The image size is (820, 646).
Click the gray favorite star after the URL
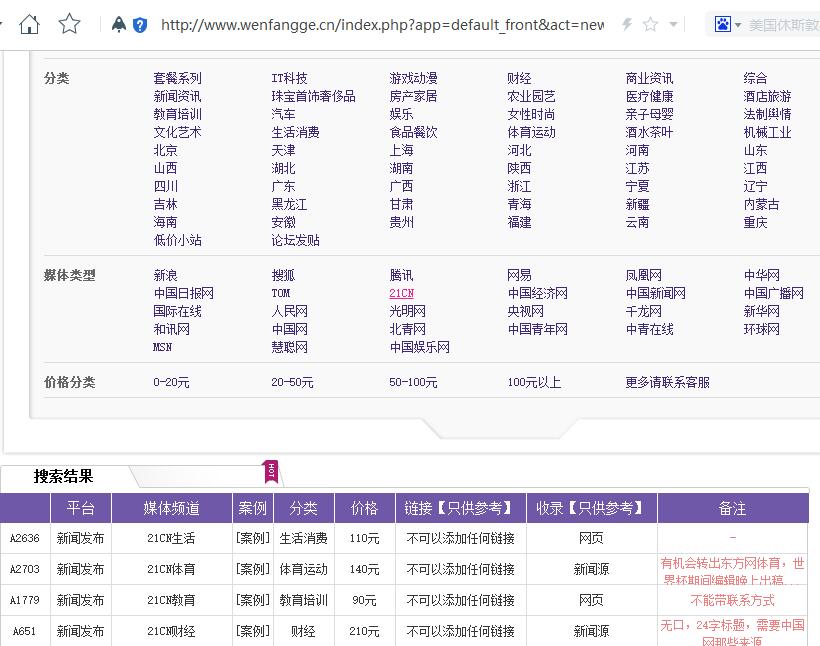click(x=651, y=24)
